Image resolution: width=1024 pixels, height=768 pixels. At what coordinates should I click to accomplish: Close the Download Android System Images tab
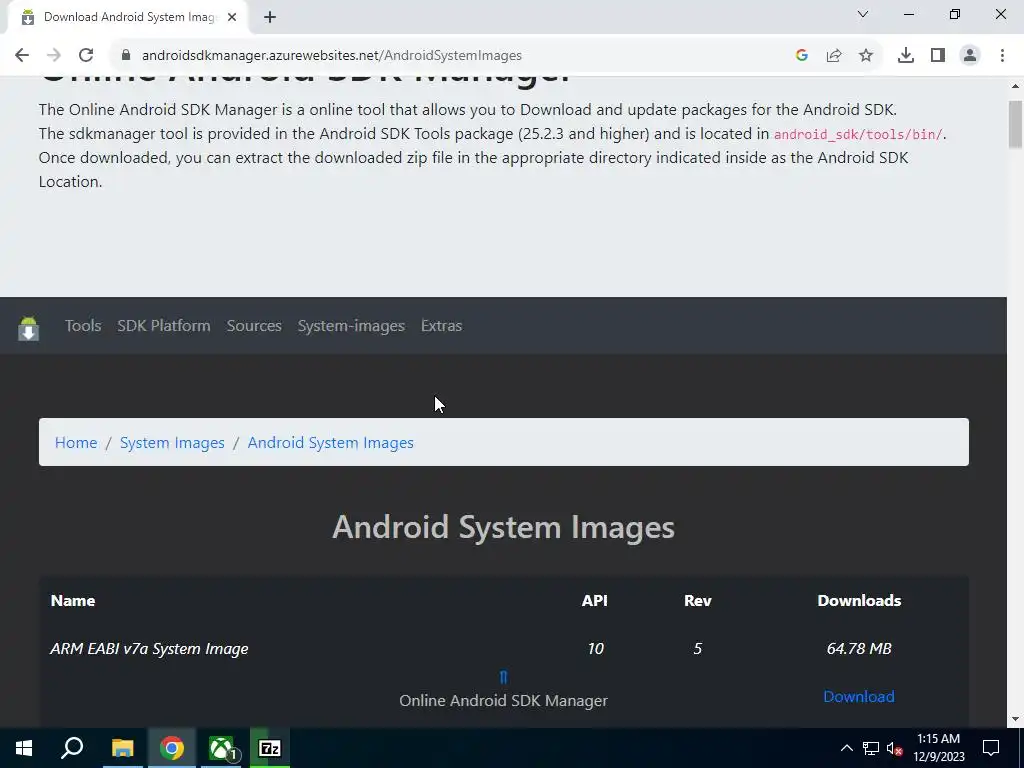(x=232, y=18)
